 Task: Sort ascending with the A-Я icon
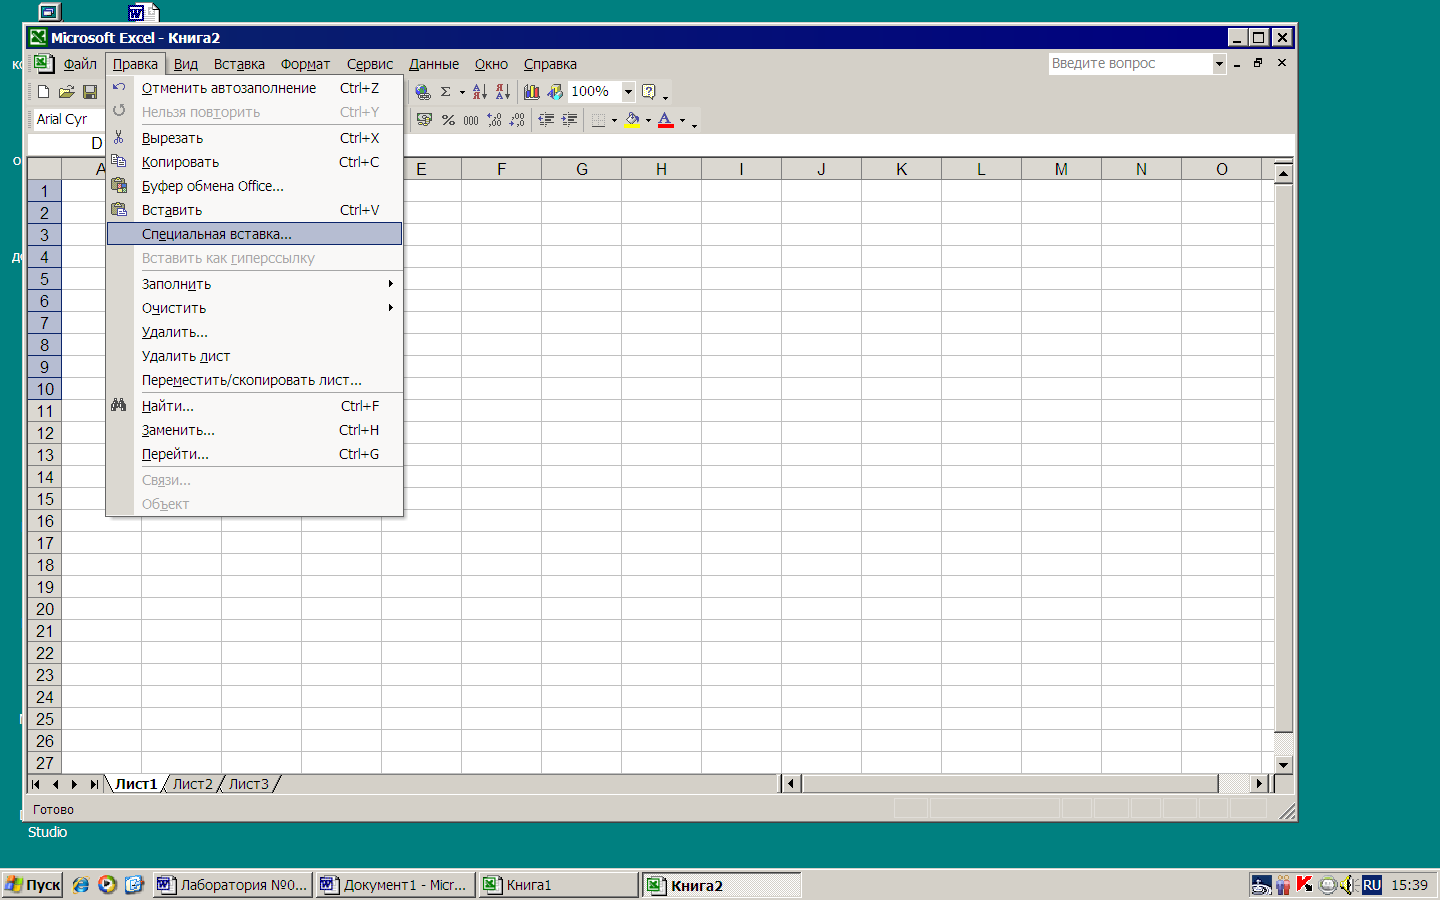coord(479,92)
